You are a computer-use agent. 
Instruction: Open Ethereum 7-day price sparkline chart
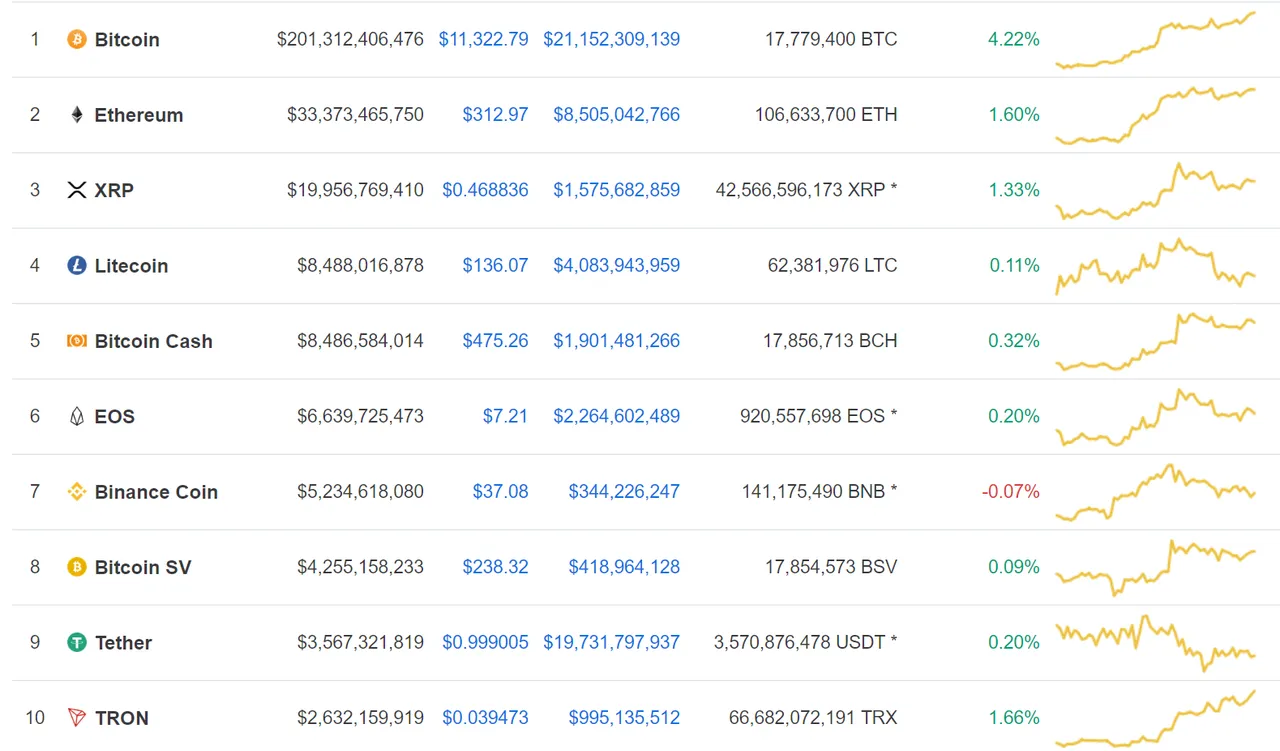pos(1156,116)
